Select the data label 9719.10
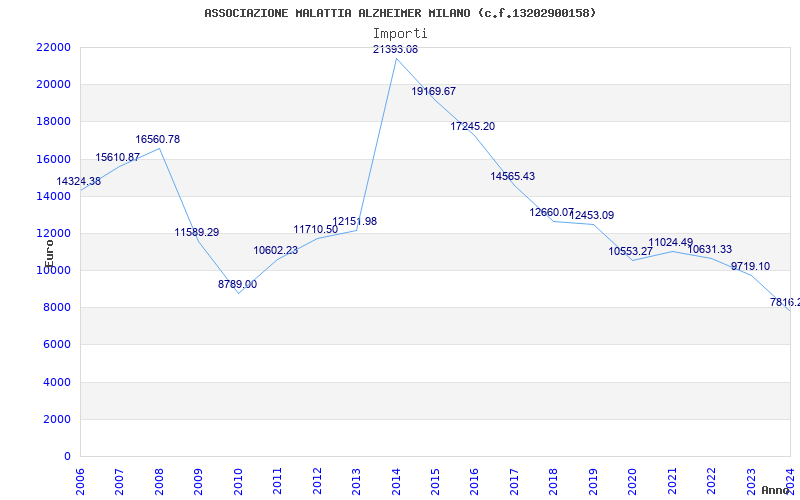 pyautogui.click(x=751, y=266)
